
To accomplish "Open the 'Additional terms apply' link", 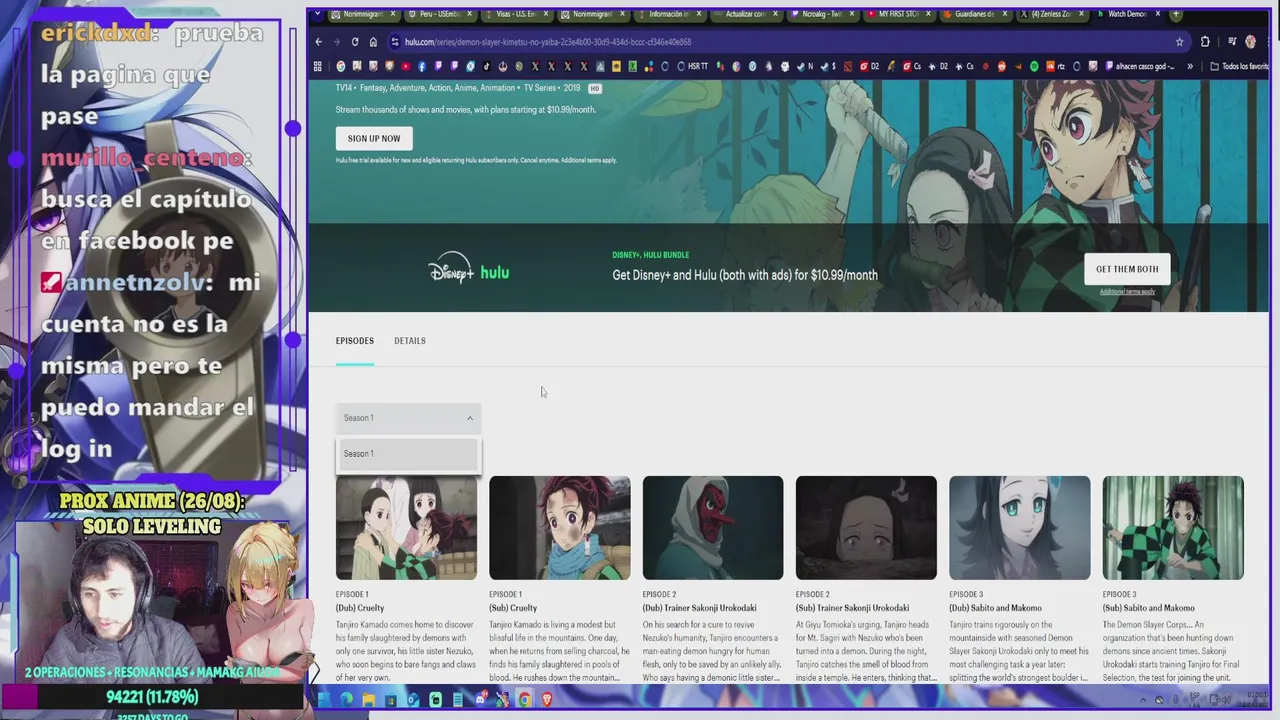I will [x=1127, y=292].
